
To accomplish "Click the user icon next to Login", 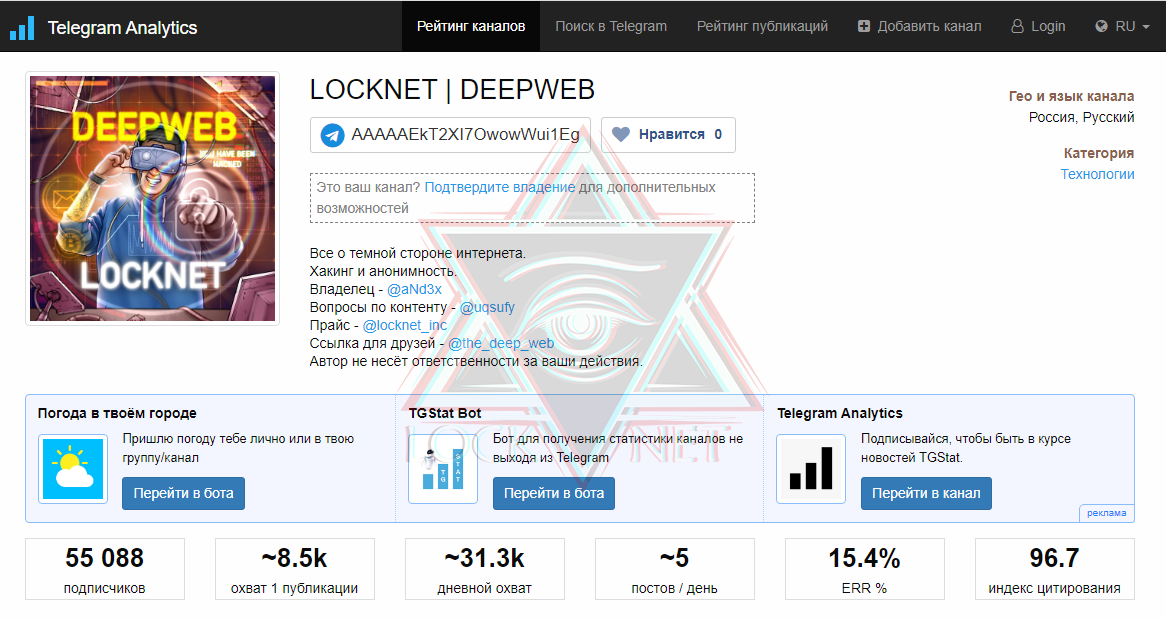I will coord(1017,26).
